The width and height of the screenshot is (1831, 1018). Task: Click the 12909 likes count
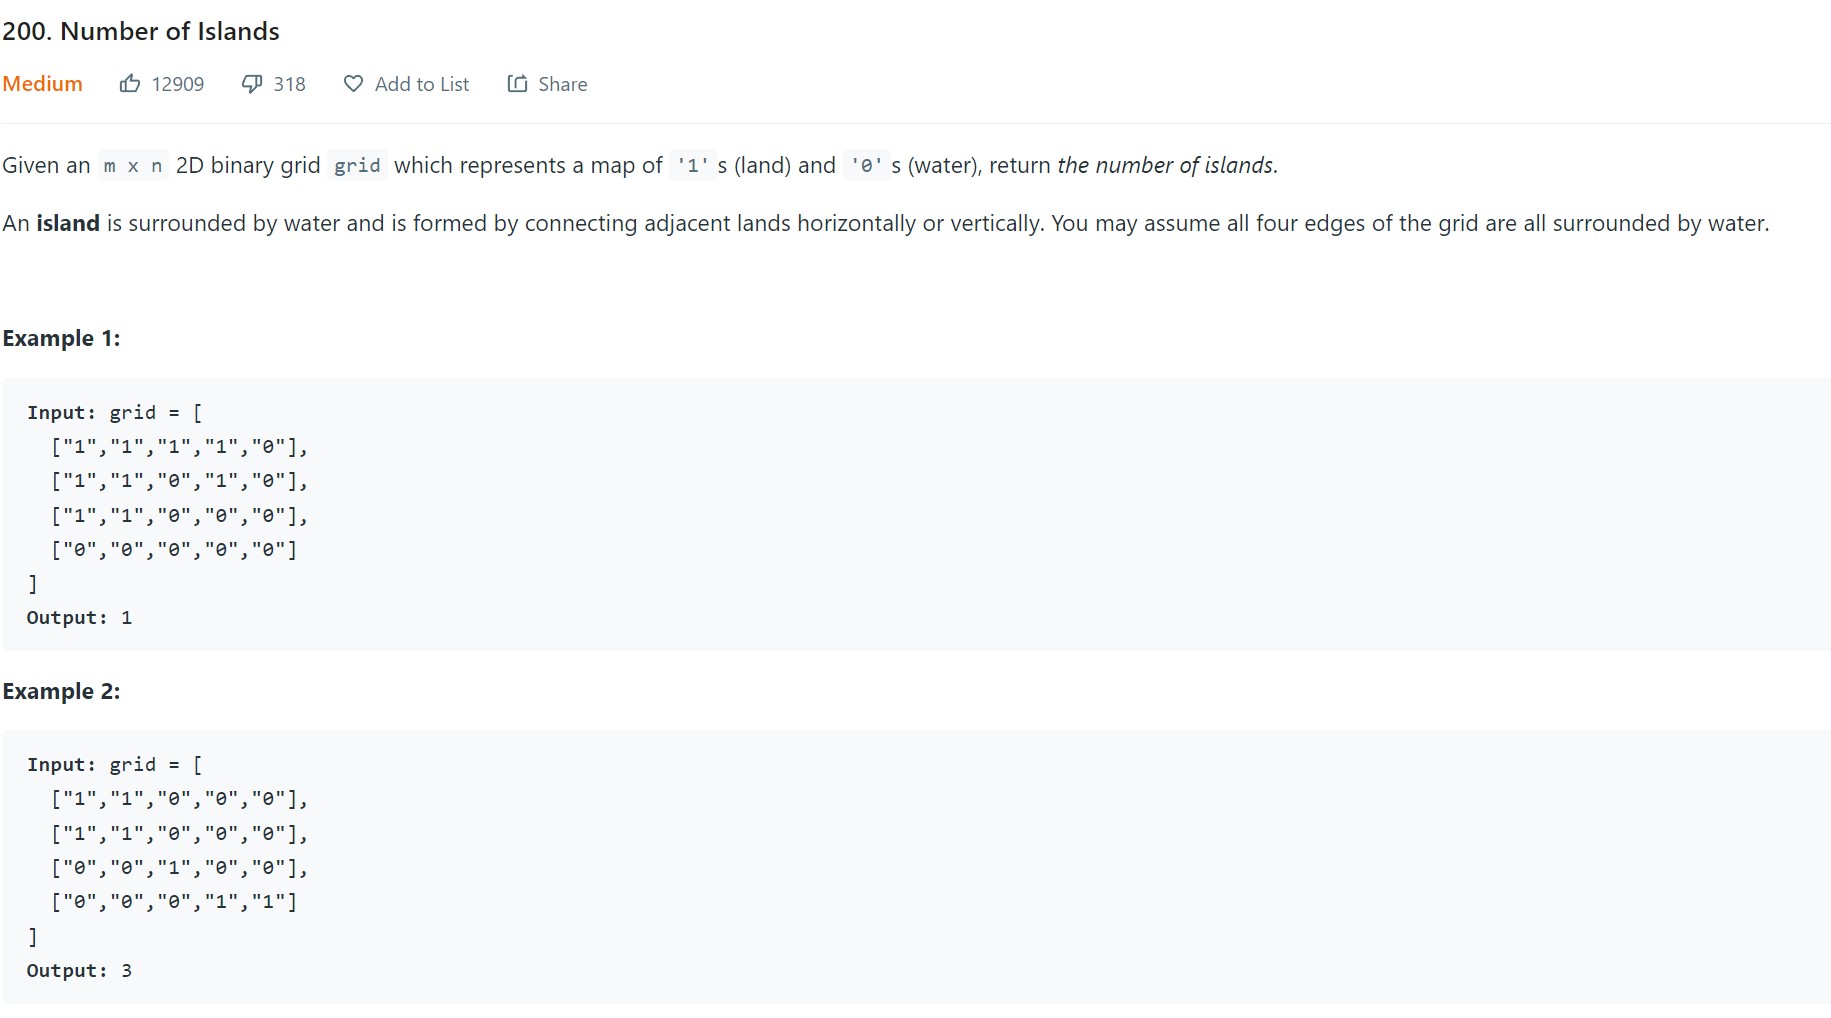(177, 84)
